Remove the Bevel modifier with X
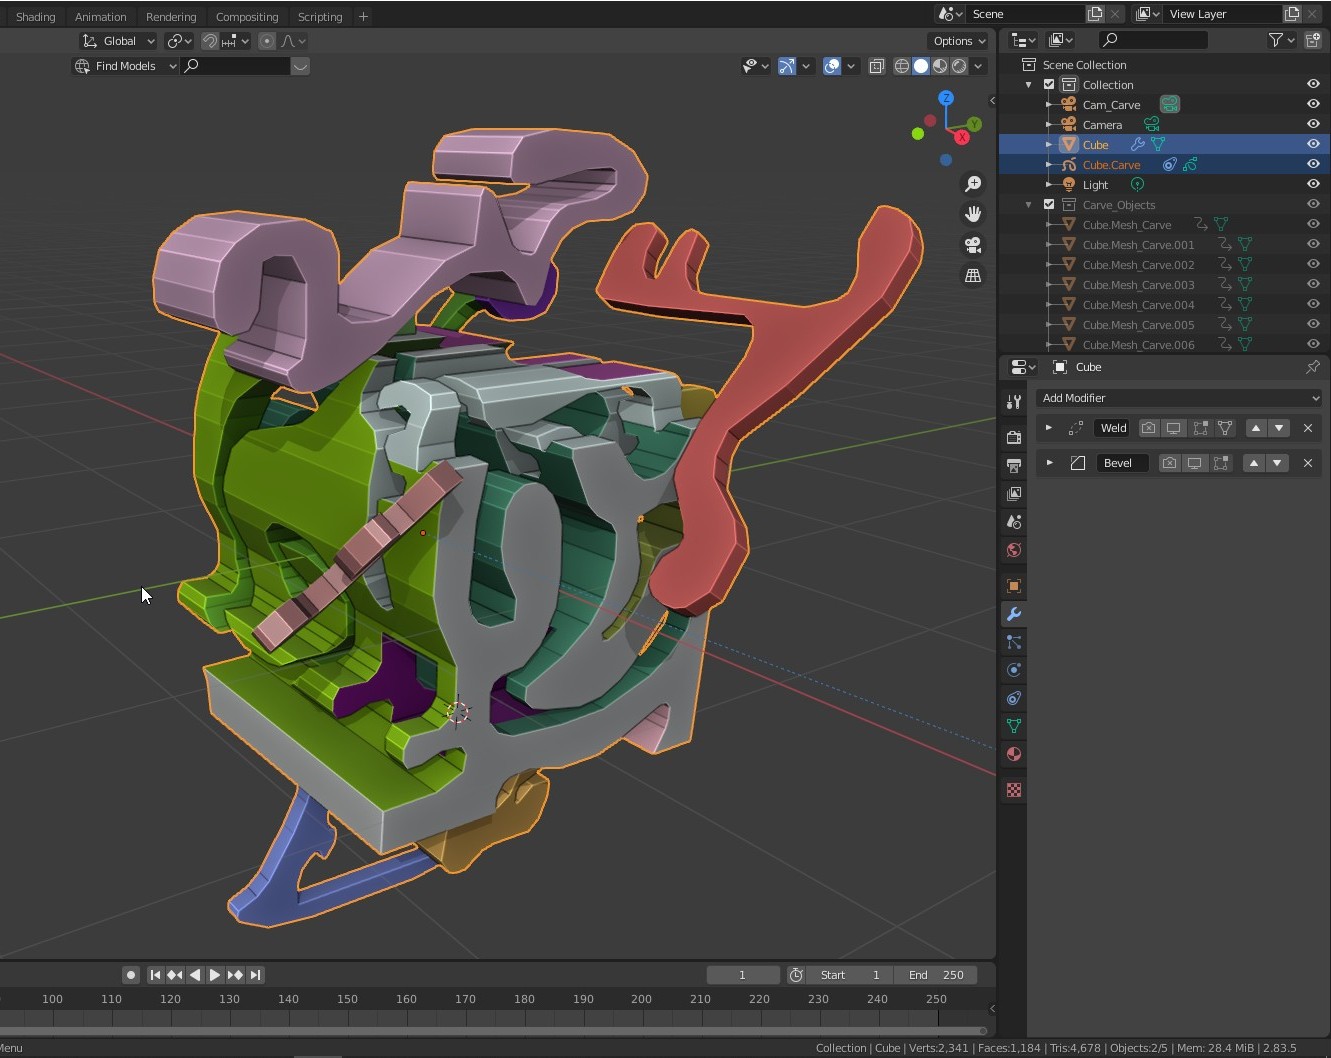This screenshot has height=1058, width=1331. point(1307,463)
